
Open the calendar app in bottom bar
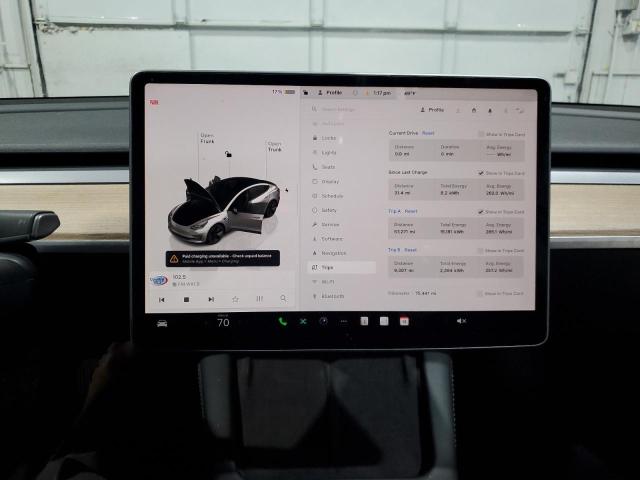[x=404, y=321]
